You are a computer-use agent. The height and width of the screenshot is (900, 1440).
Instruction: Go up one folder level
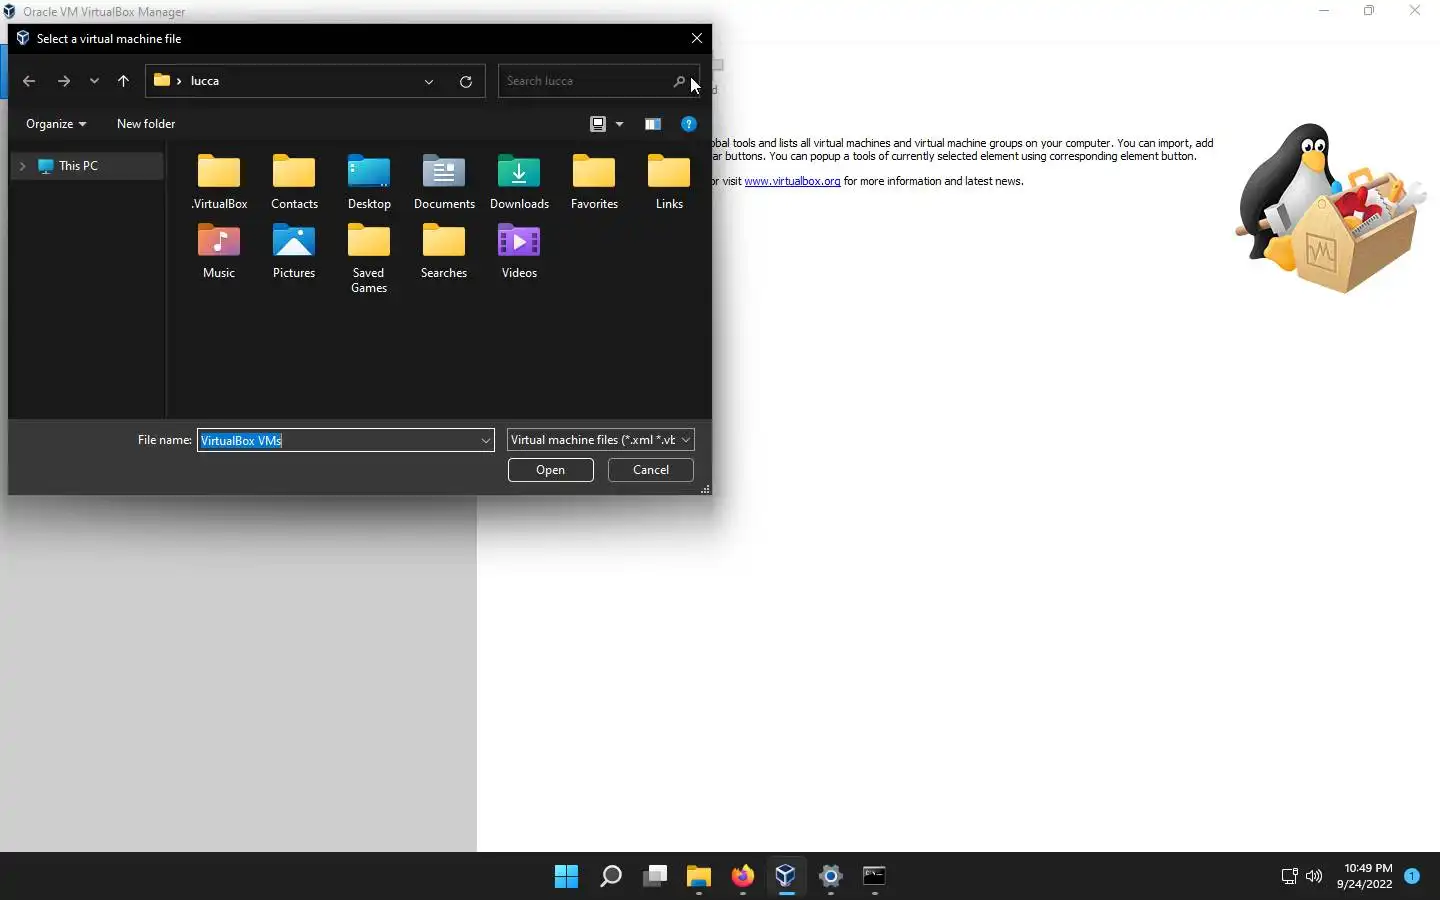(123, 81)
